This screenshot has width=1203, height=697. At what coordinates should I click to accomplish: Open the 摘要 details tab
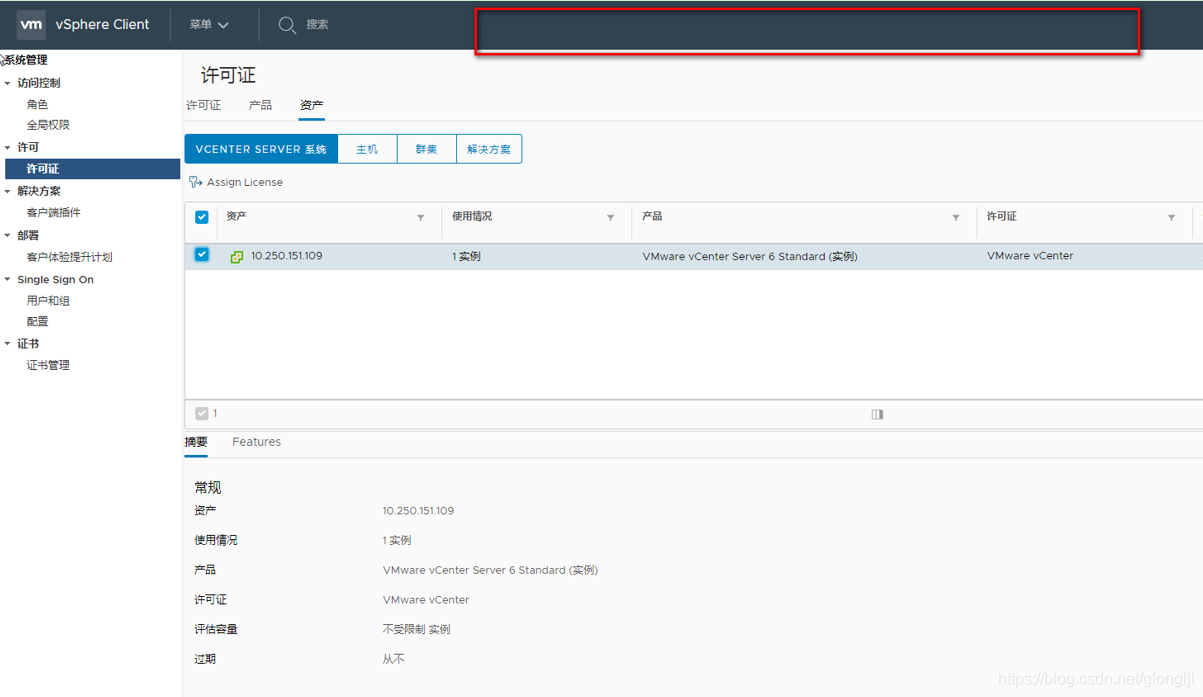(x=196, y=442)
